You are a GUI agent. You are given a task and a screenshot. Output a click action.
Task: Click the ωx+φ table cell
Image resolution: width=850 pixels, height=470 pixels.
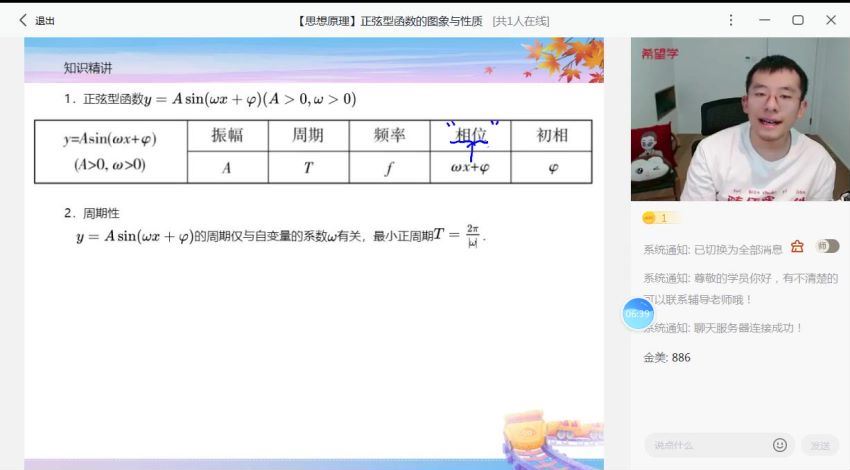pyautogui.click(x=470, y=168)
